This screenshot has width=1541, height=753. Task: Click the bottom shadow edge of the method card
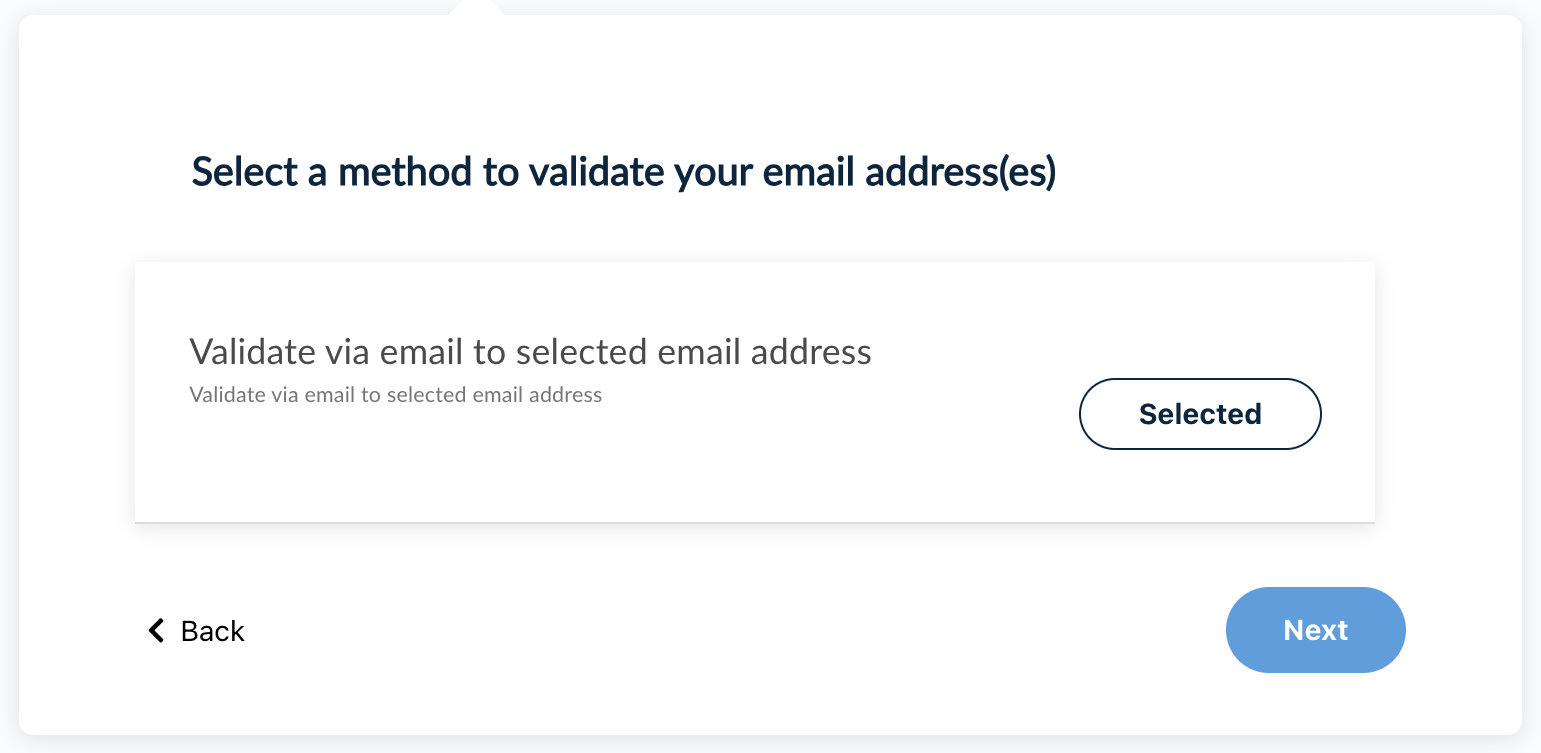(755, 522)
